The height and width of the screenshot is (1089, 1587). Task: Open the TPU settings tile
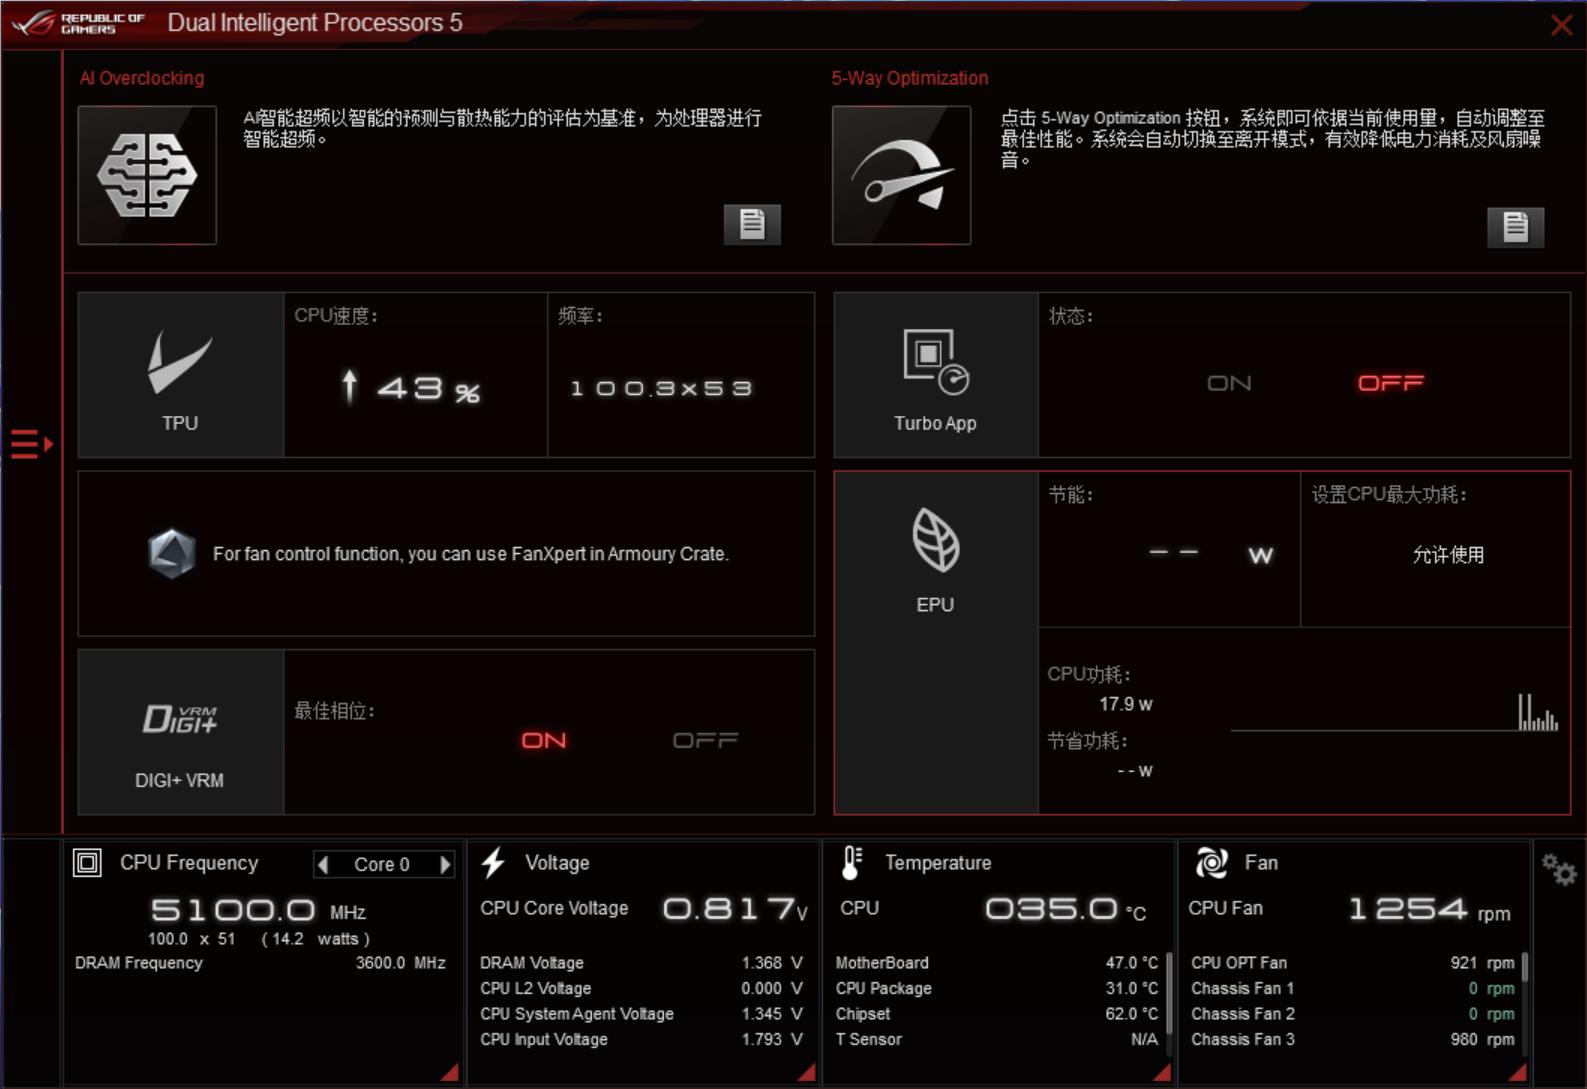(180, 375)
